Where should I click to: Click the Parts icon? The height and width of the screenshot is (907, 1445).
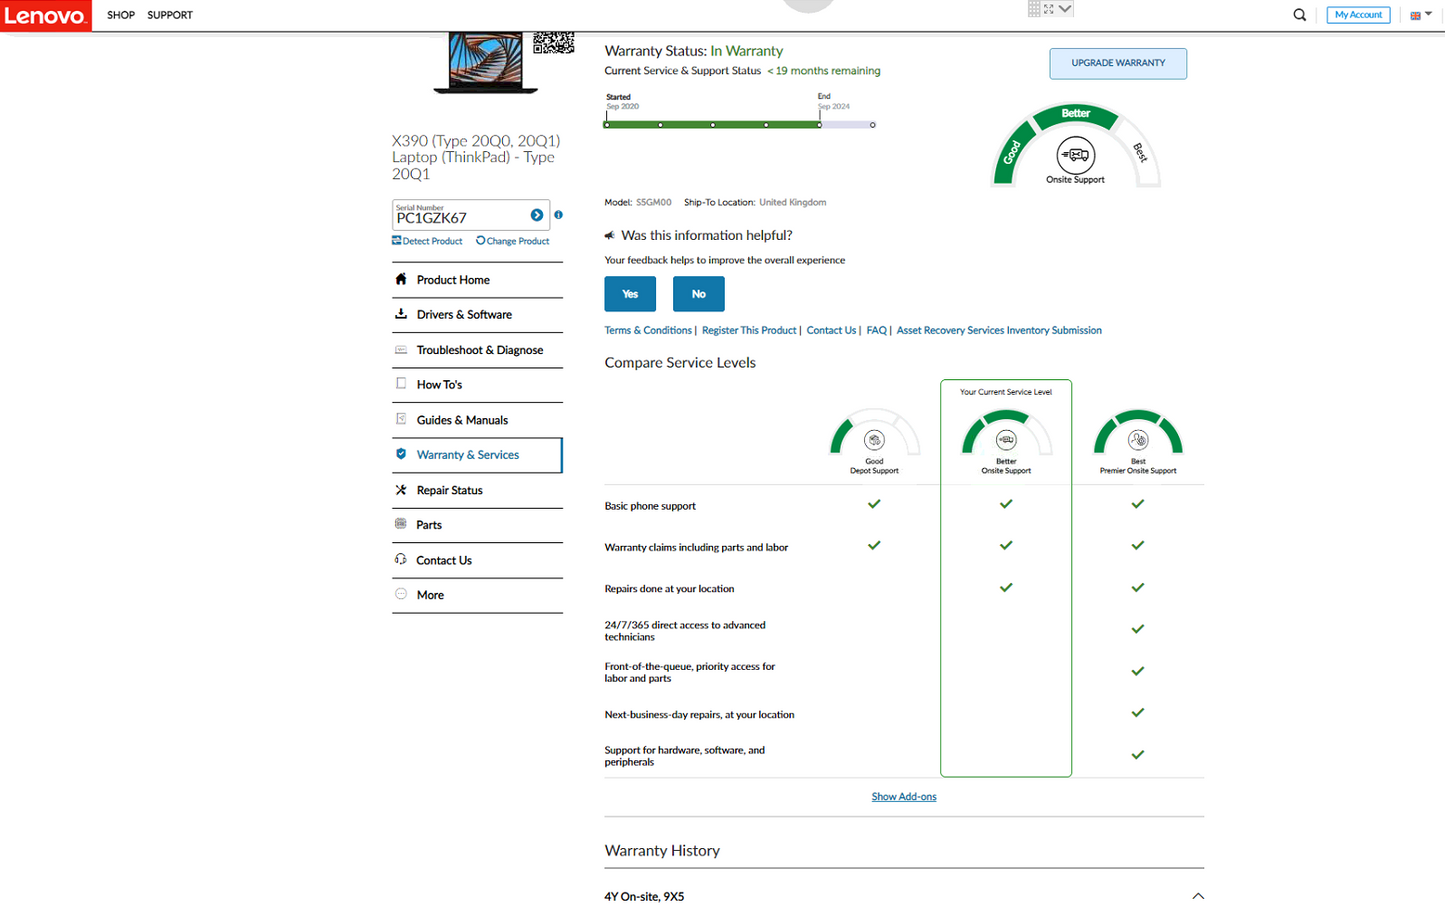[401, 524]
